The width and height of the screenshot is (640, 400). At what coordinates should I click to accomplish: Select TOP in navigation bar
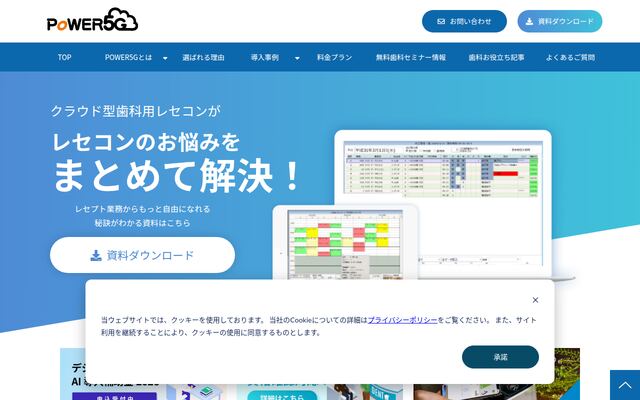(64, 57)
